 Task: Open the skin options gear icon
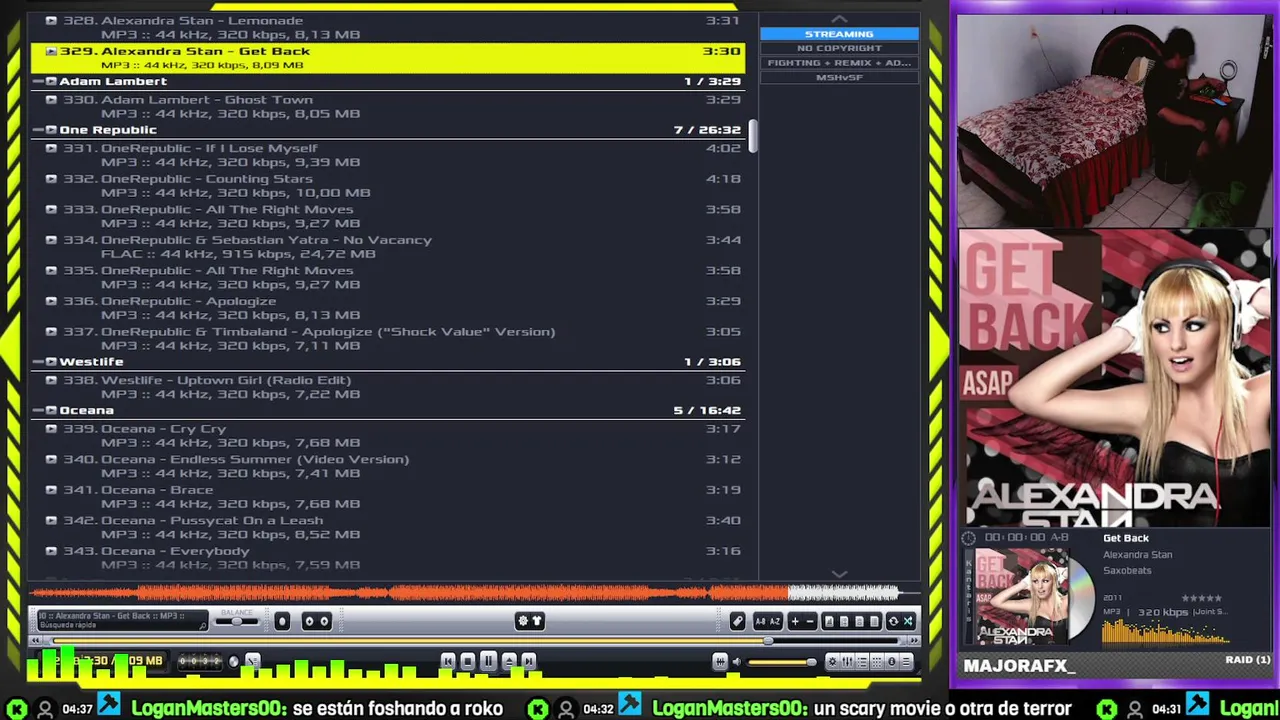(x=523, y=621)
